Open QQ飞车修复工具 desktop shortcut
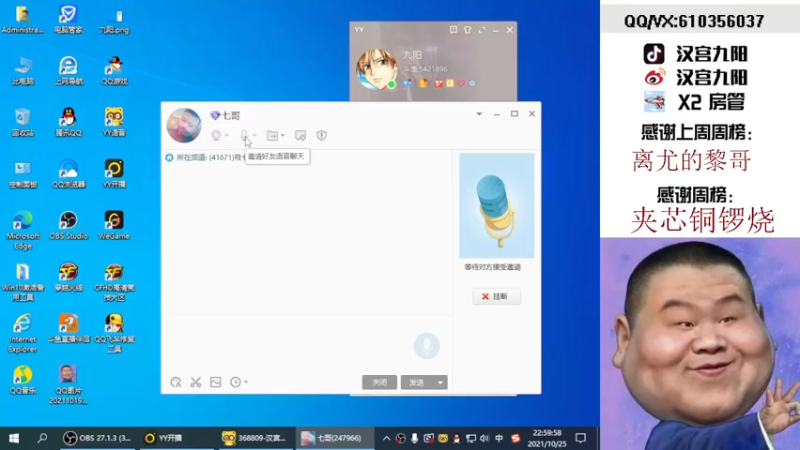This screenshot has height=450, width=800. click(x=114, y=334)
